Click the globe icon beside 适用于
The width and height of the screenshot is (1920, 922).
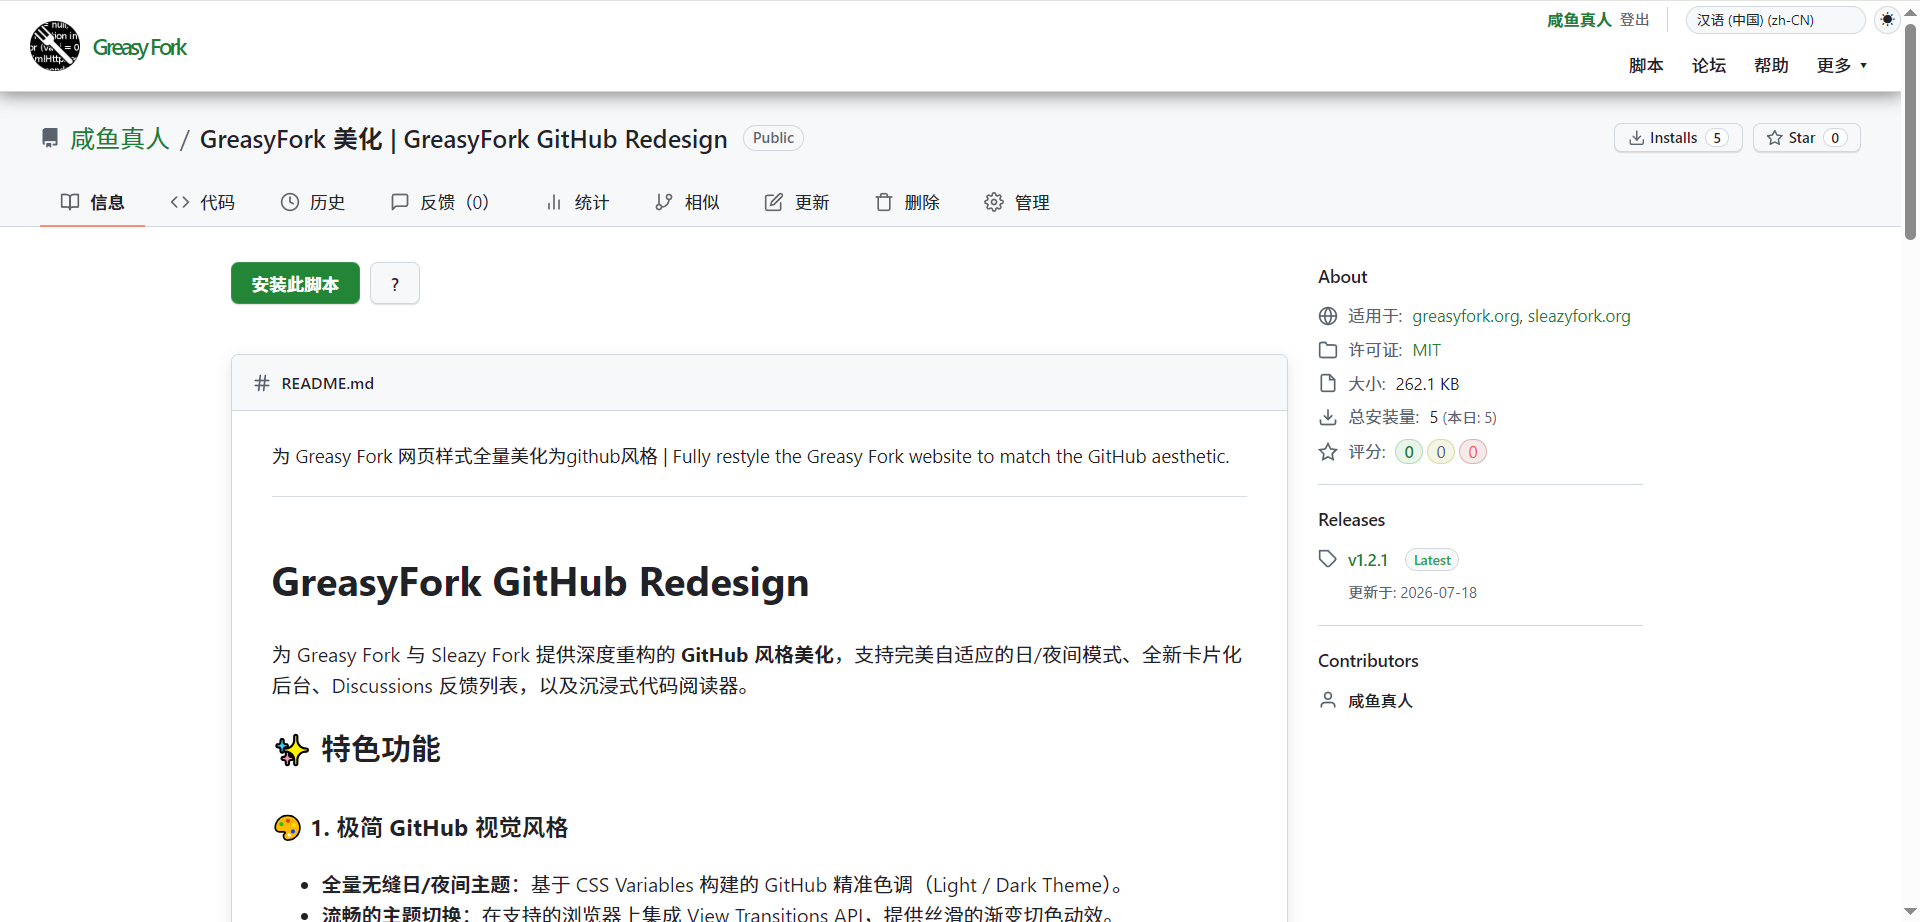[1328, 316]
